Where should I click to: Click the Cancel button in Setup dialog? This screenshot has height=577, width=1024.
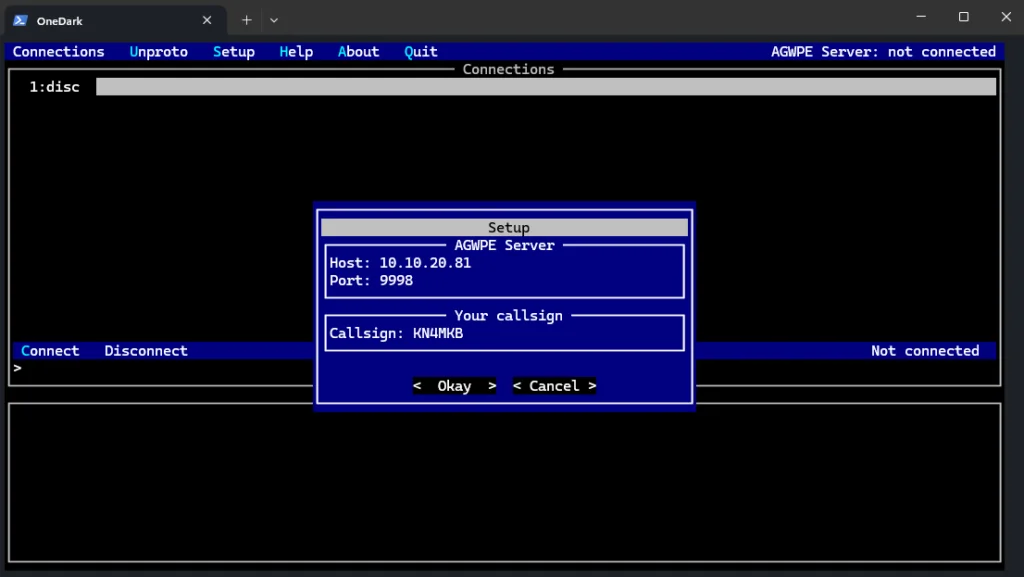554,386
